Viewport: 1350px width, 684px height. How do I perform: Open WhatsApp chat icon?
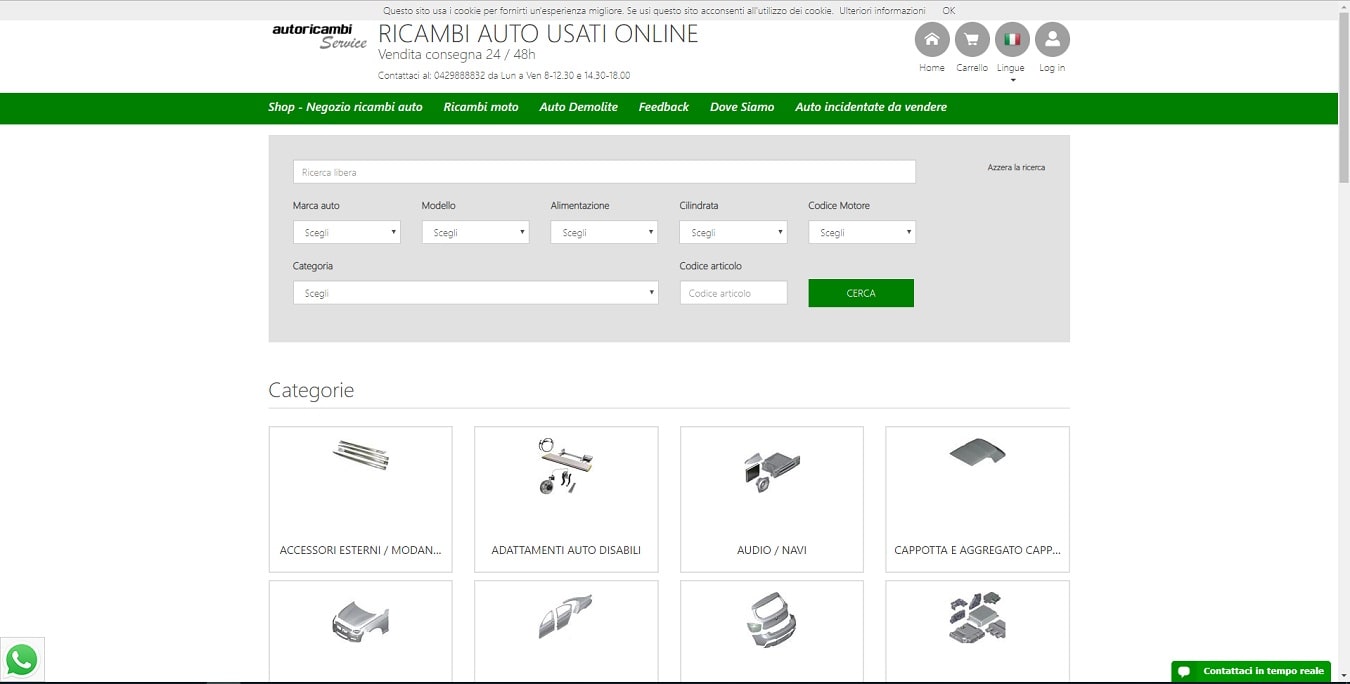coord(22,660)
